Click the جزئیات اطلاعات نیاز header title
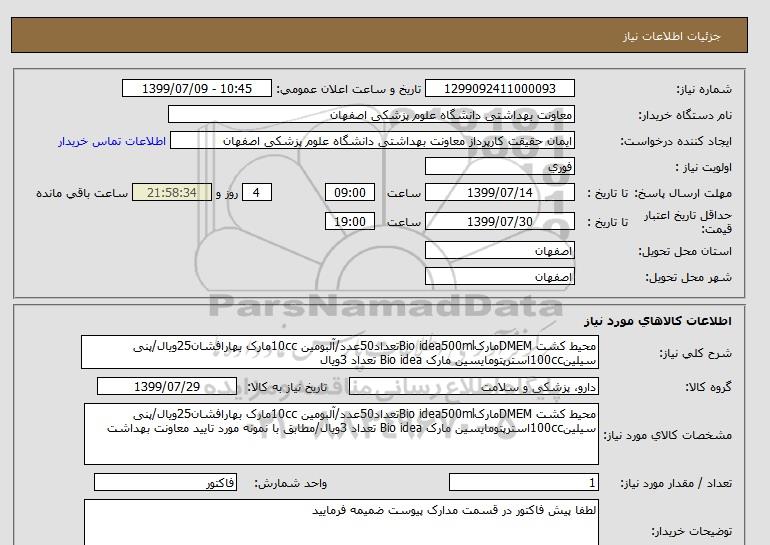770x545 pixels. 671,36
